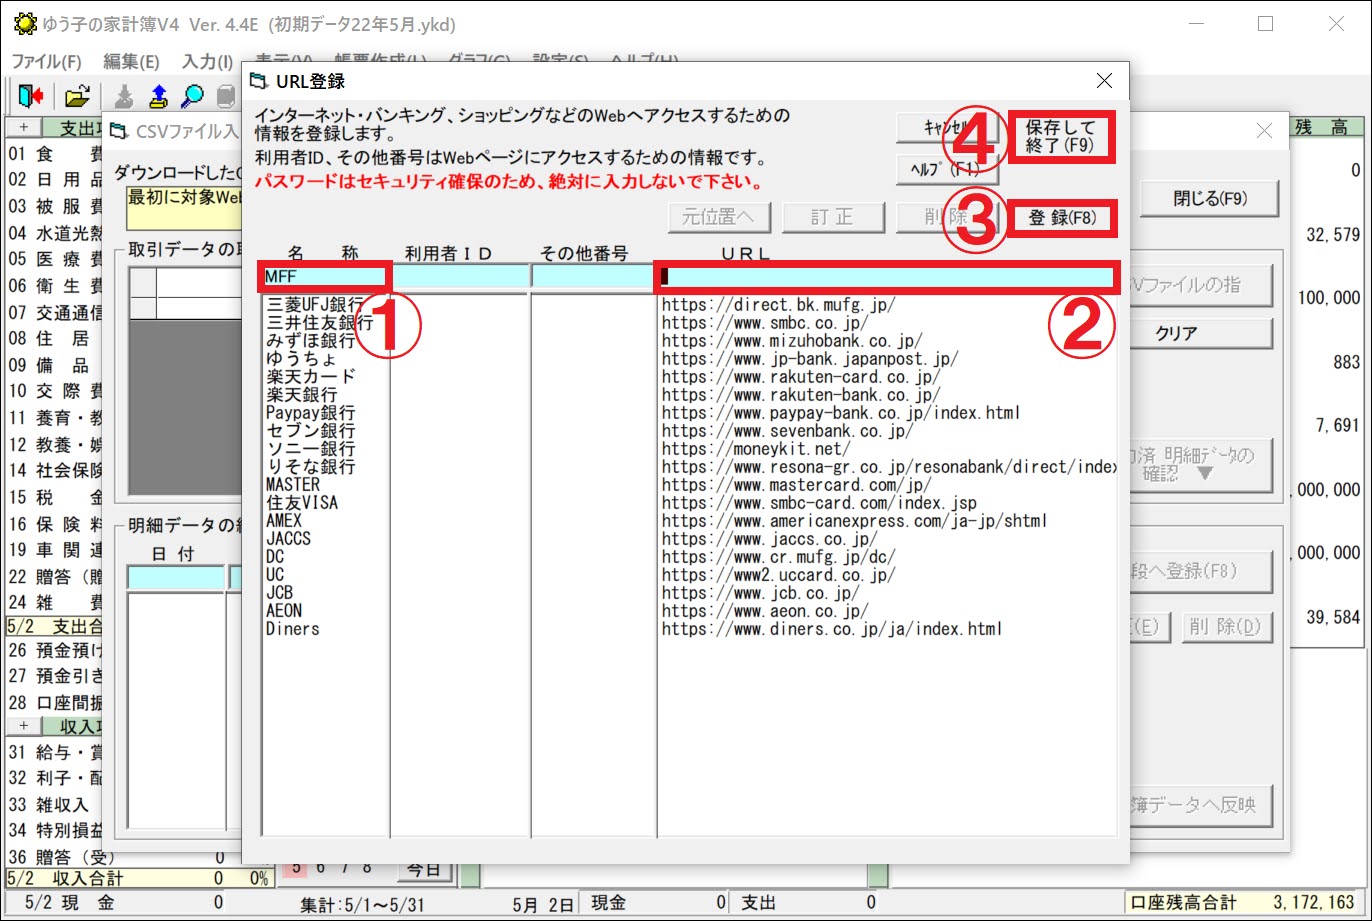Click the 名称 input field containing MFF
This screenshot has width=1372, height=921.
pyautogui.click(x=325, y=277)
